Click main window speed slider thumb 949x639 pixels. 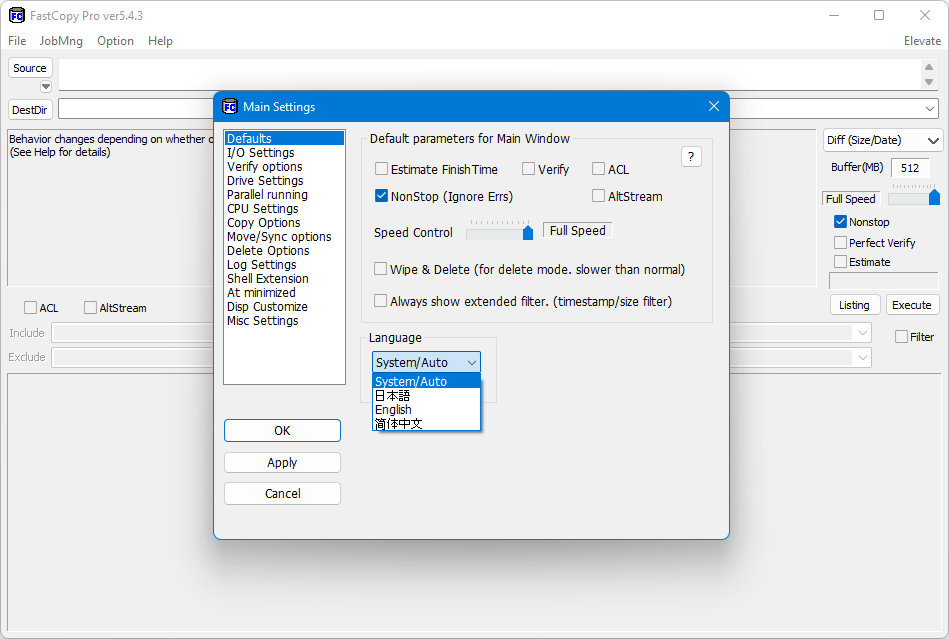tap(934, 197)
